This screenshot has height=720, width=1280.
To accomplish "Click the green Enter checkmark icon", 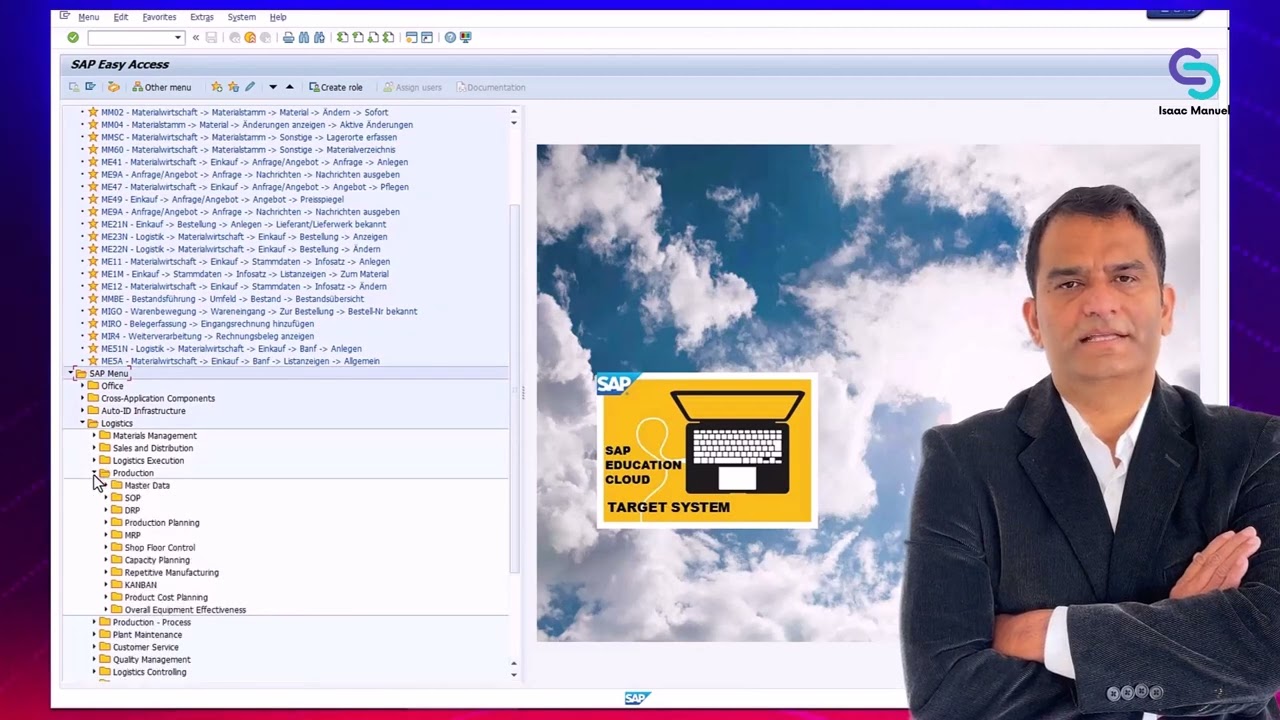I will [73, 38].
